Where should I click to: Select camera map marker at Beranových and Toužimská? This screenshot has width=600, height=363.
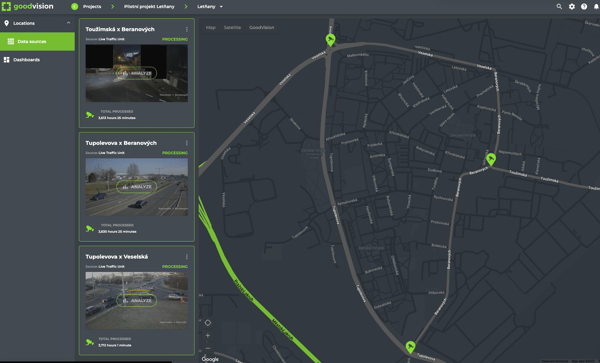pyautogui.click(x=491, y=159)
